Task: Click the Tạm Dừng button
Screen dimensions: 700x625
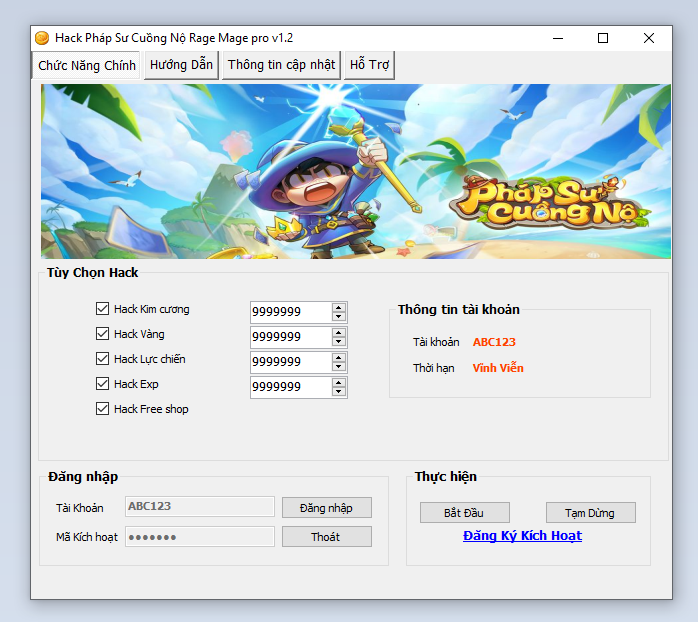Action: 590,513
